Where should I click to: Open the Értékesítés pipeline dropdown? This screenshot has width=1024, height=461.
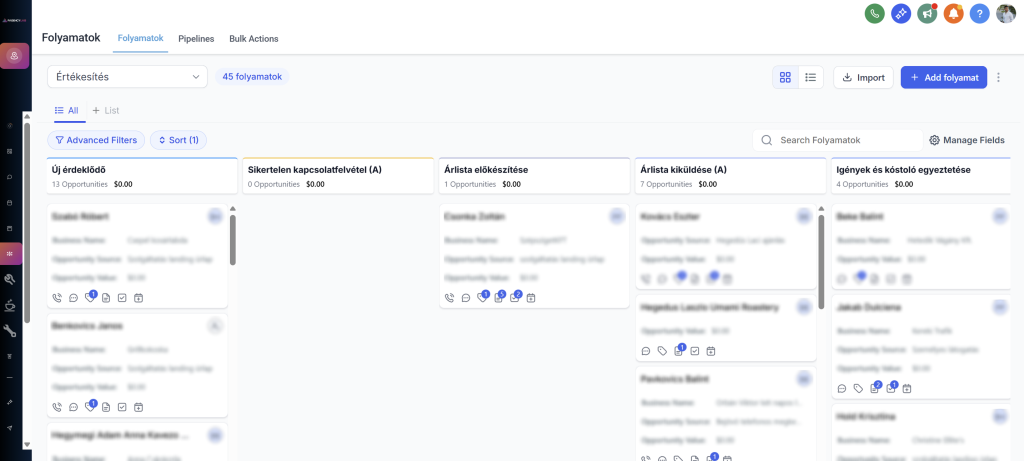pyautogui.click(x=127, y=77)
